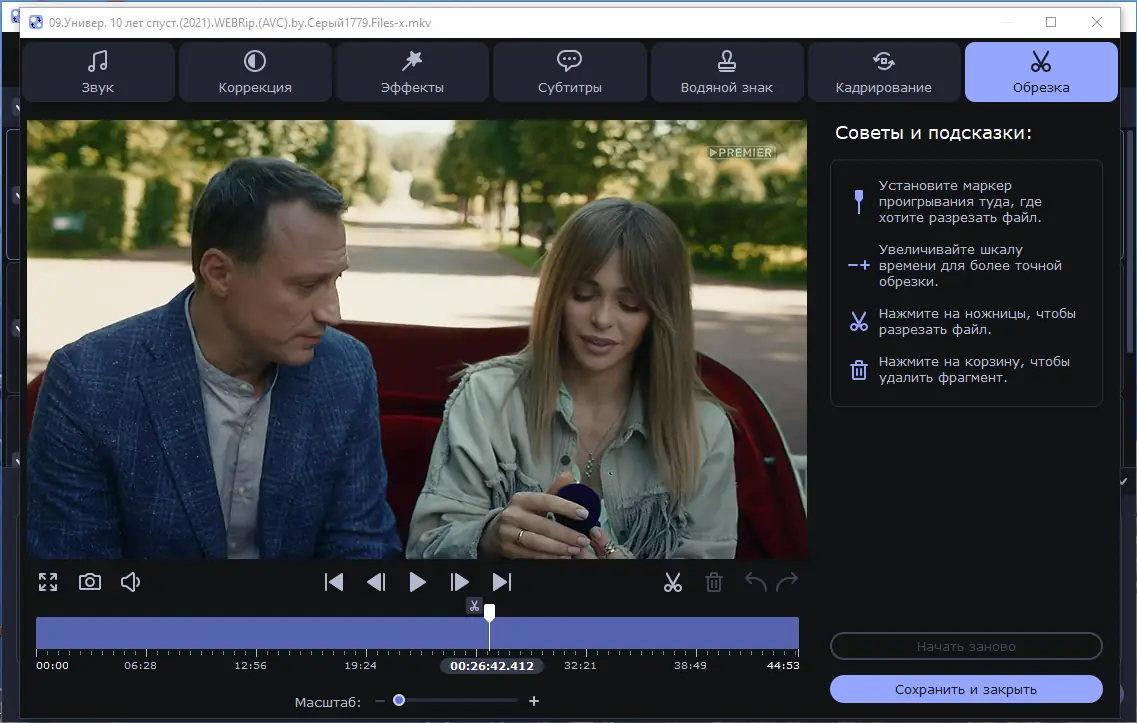The height and width of the screenshot is (723, 1137).
Task: Decrease timeline scale with minus
Action: [380, 701]
